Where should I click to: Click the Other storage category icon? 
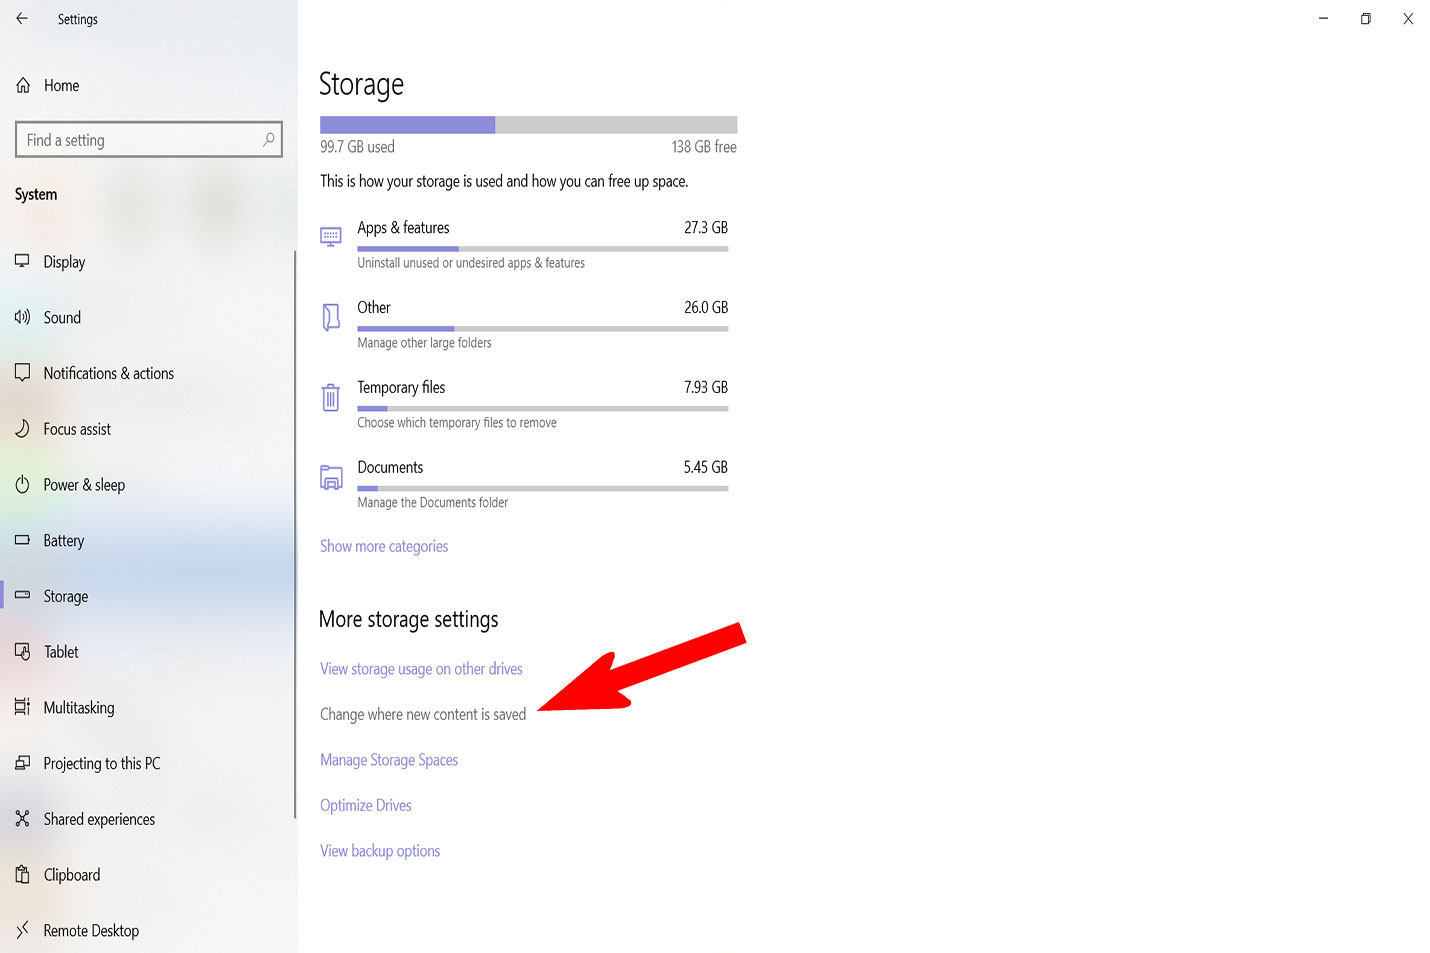[330, 317]
